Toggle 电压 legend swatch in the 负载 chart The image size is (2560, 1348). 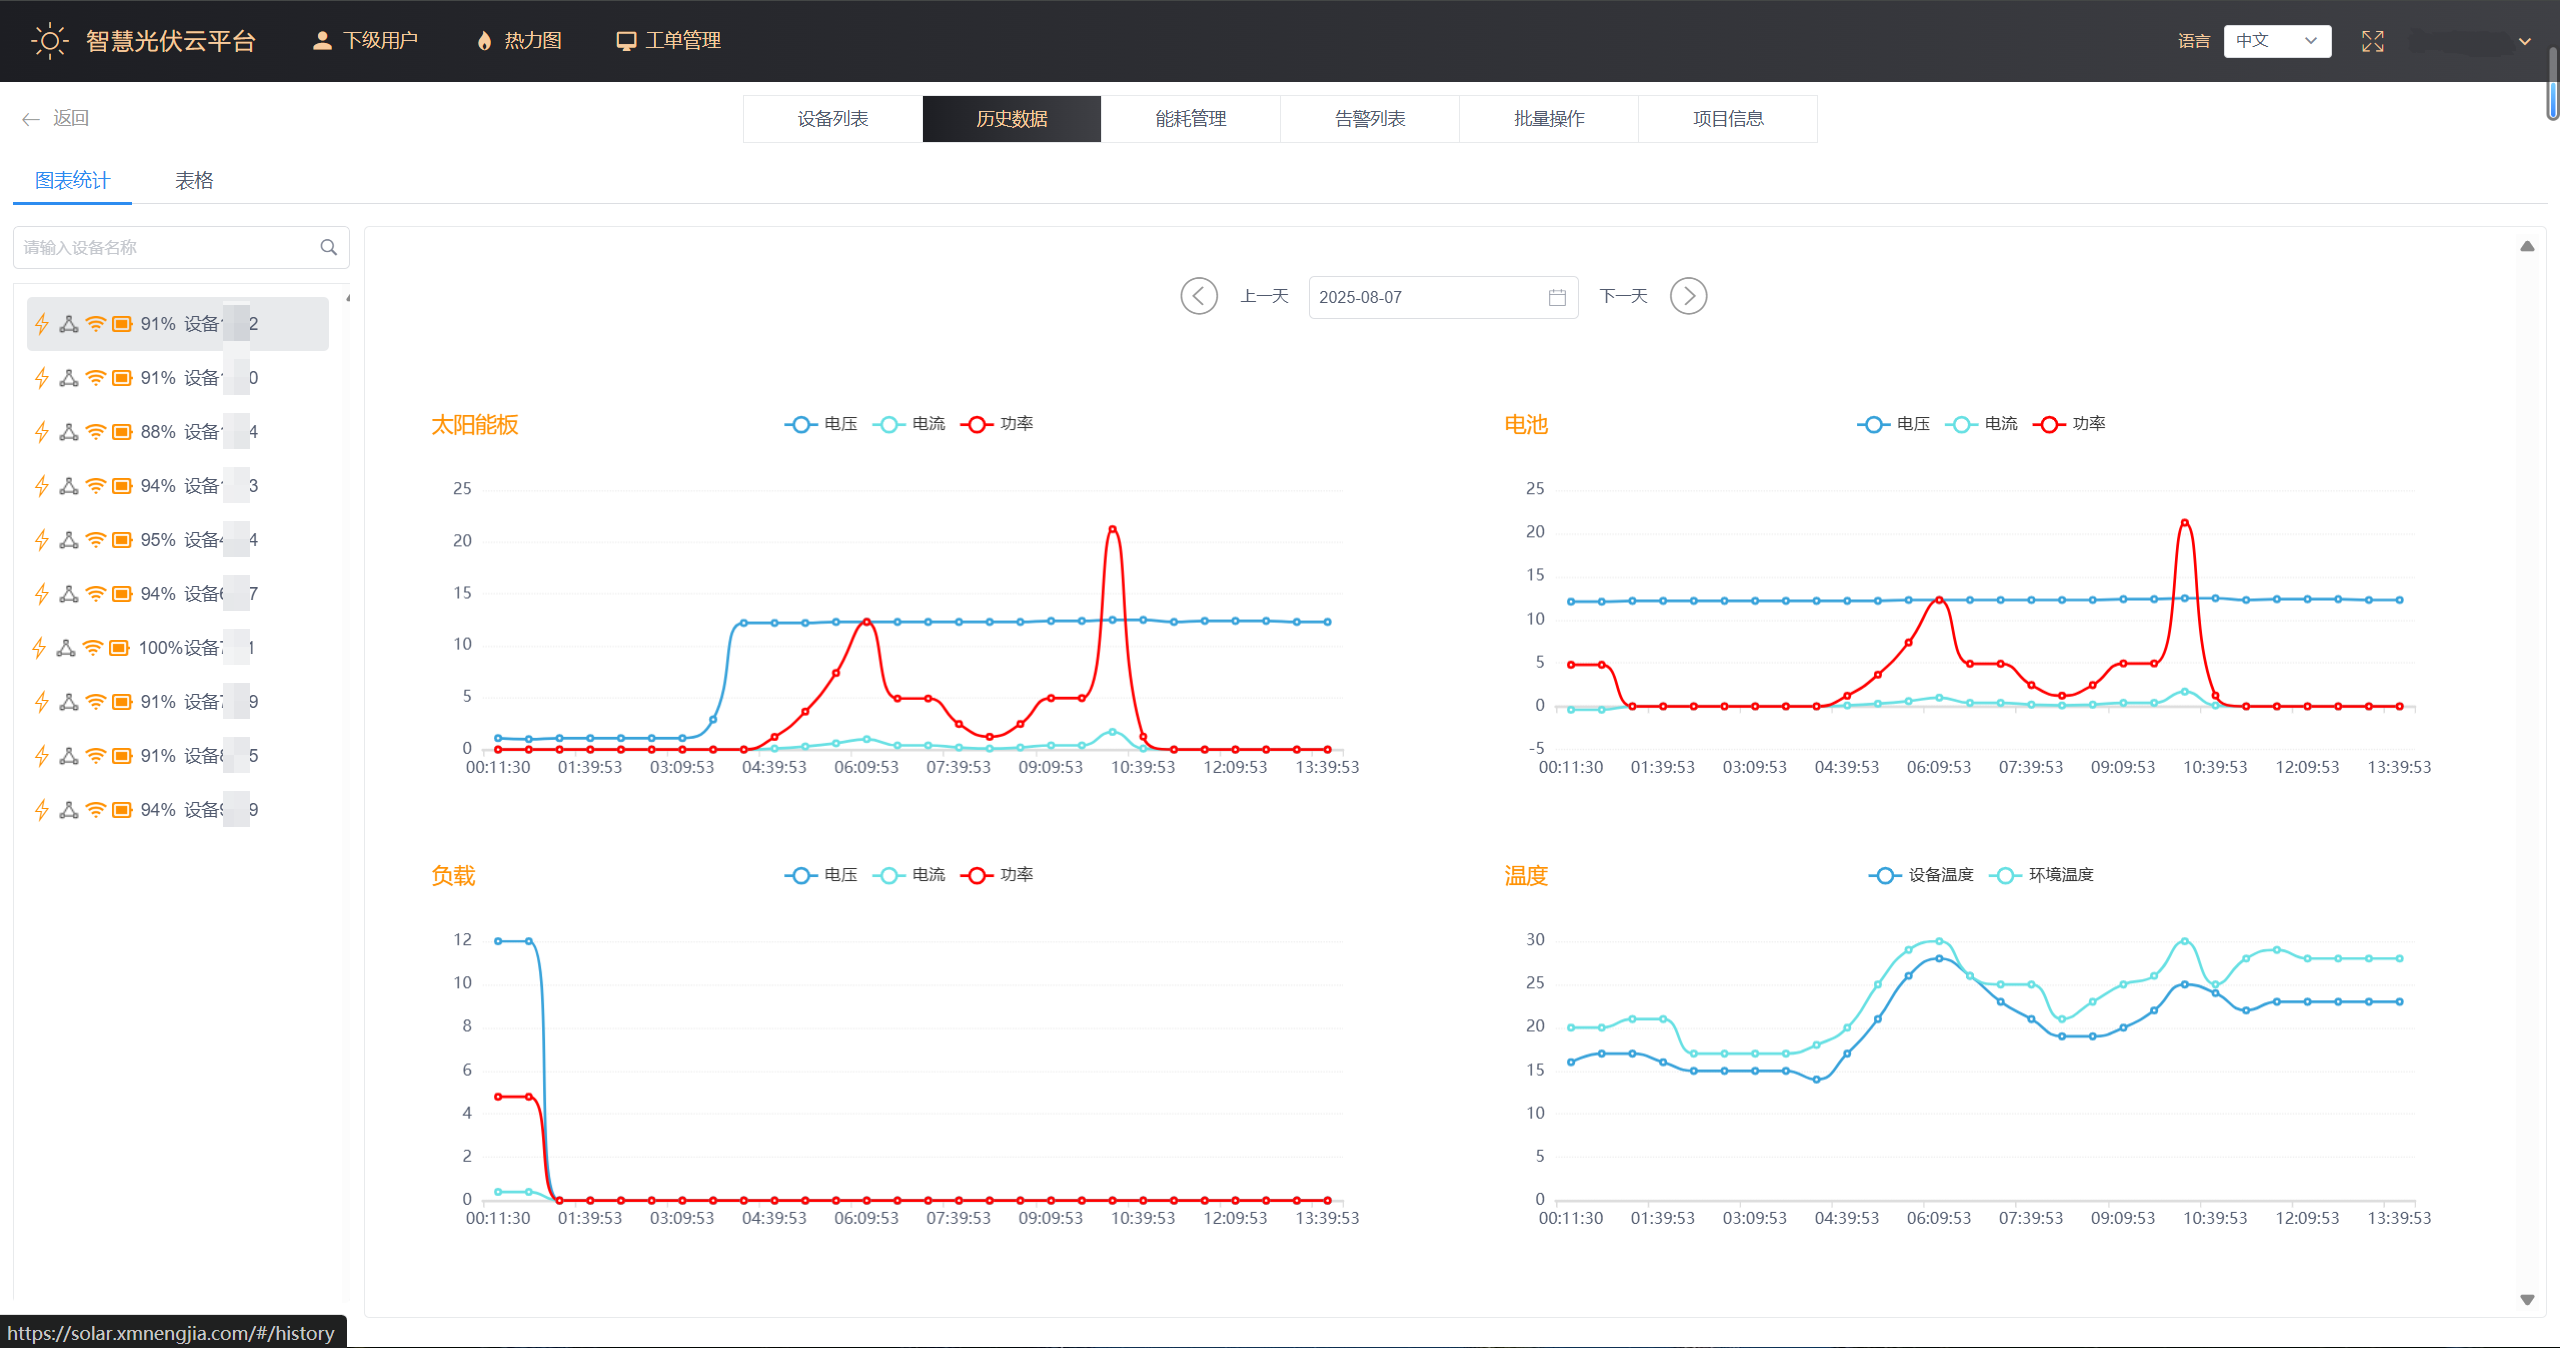pos(800,875)
